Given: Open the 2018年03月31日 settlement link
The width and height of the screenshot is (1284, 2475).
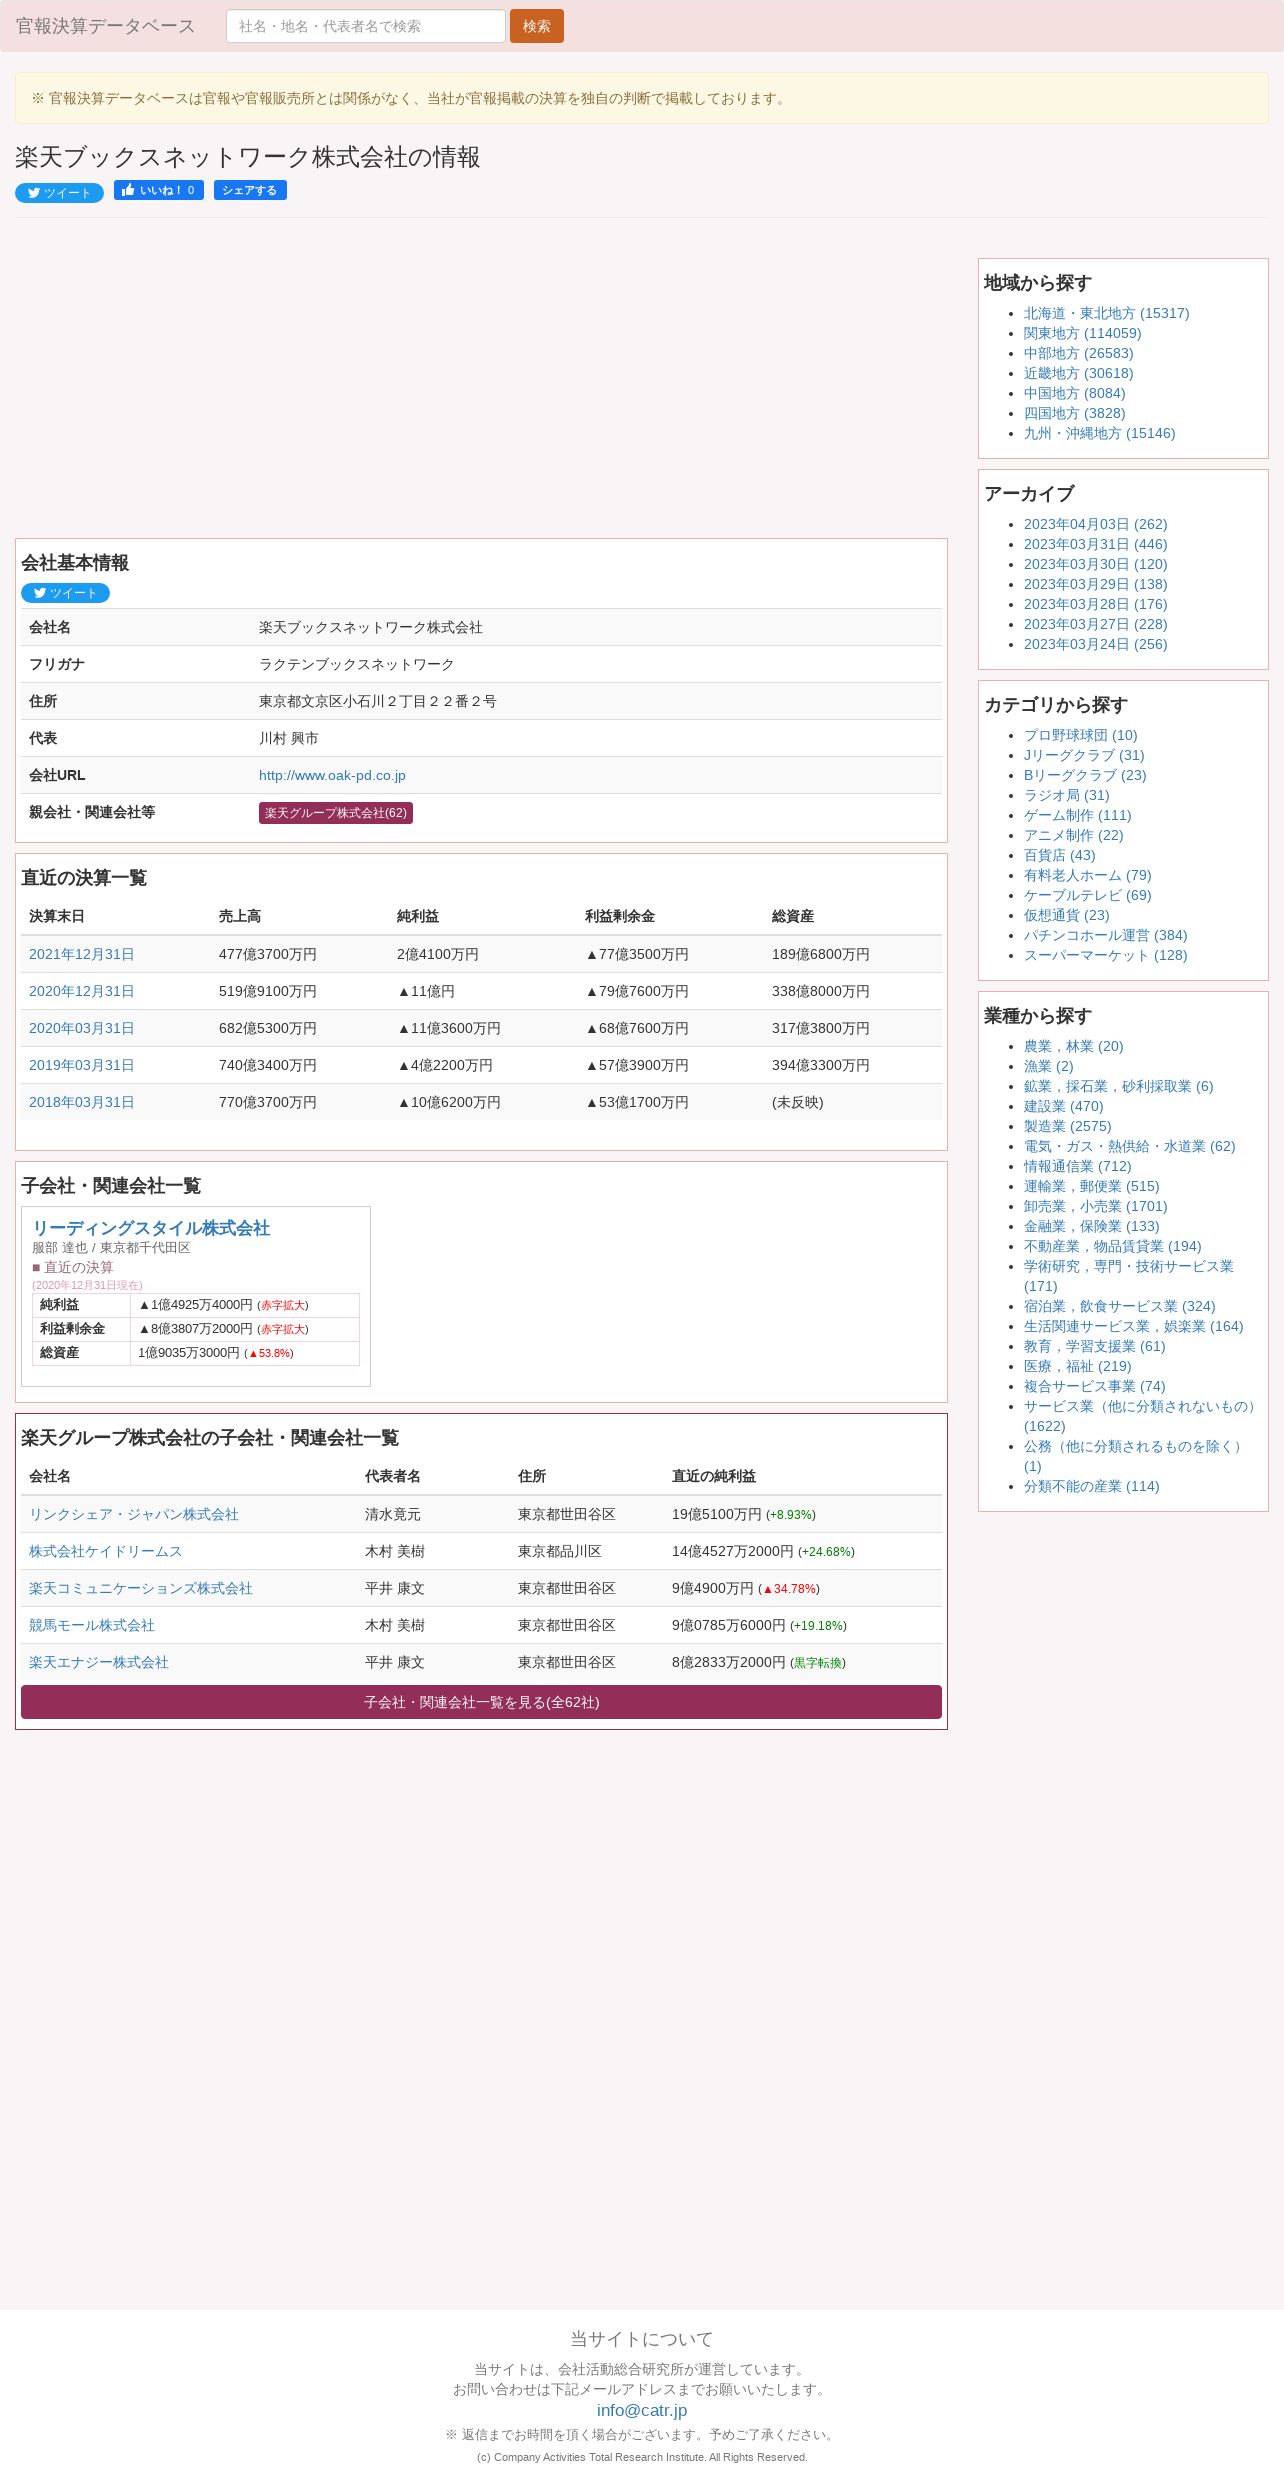Looking at the screenshot, I should click(x=81, y=1102).
